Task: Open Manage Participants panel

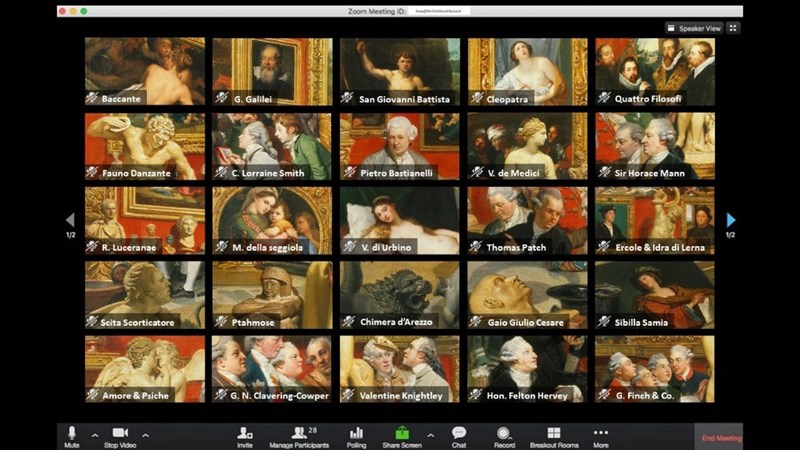Action: 299,437
